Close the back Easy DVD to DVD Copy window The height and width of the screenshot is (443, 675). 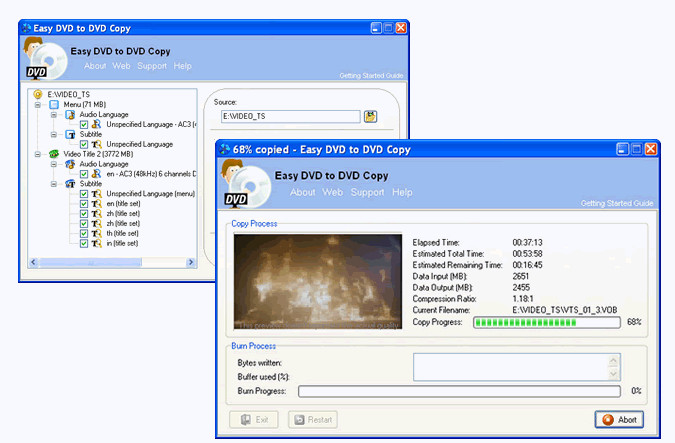[x=401, y=28]
